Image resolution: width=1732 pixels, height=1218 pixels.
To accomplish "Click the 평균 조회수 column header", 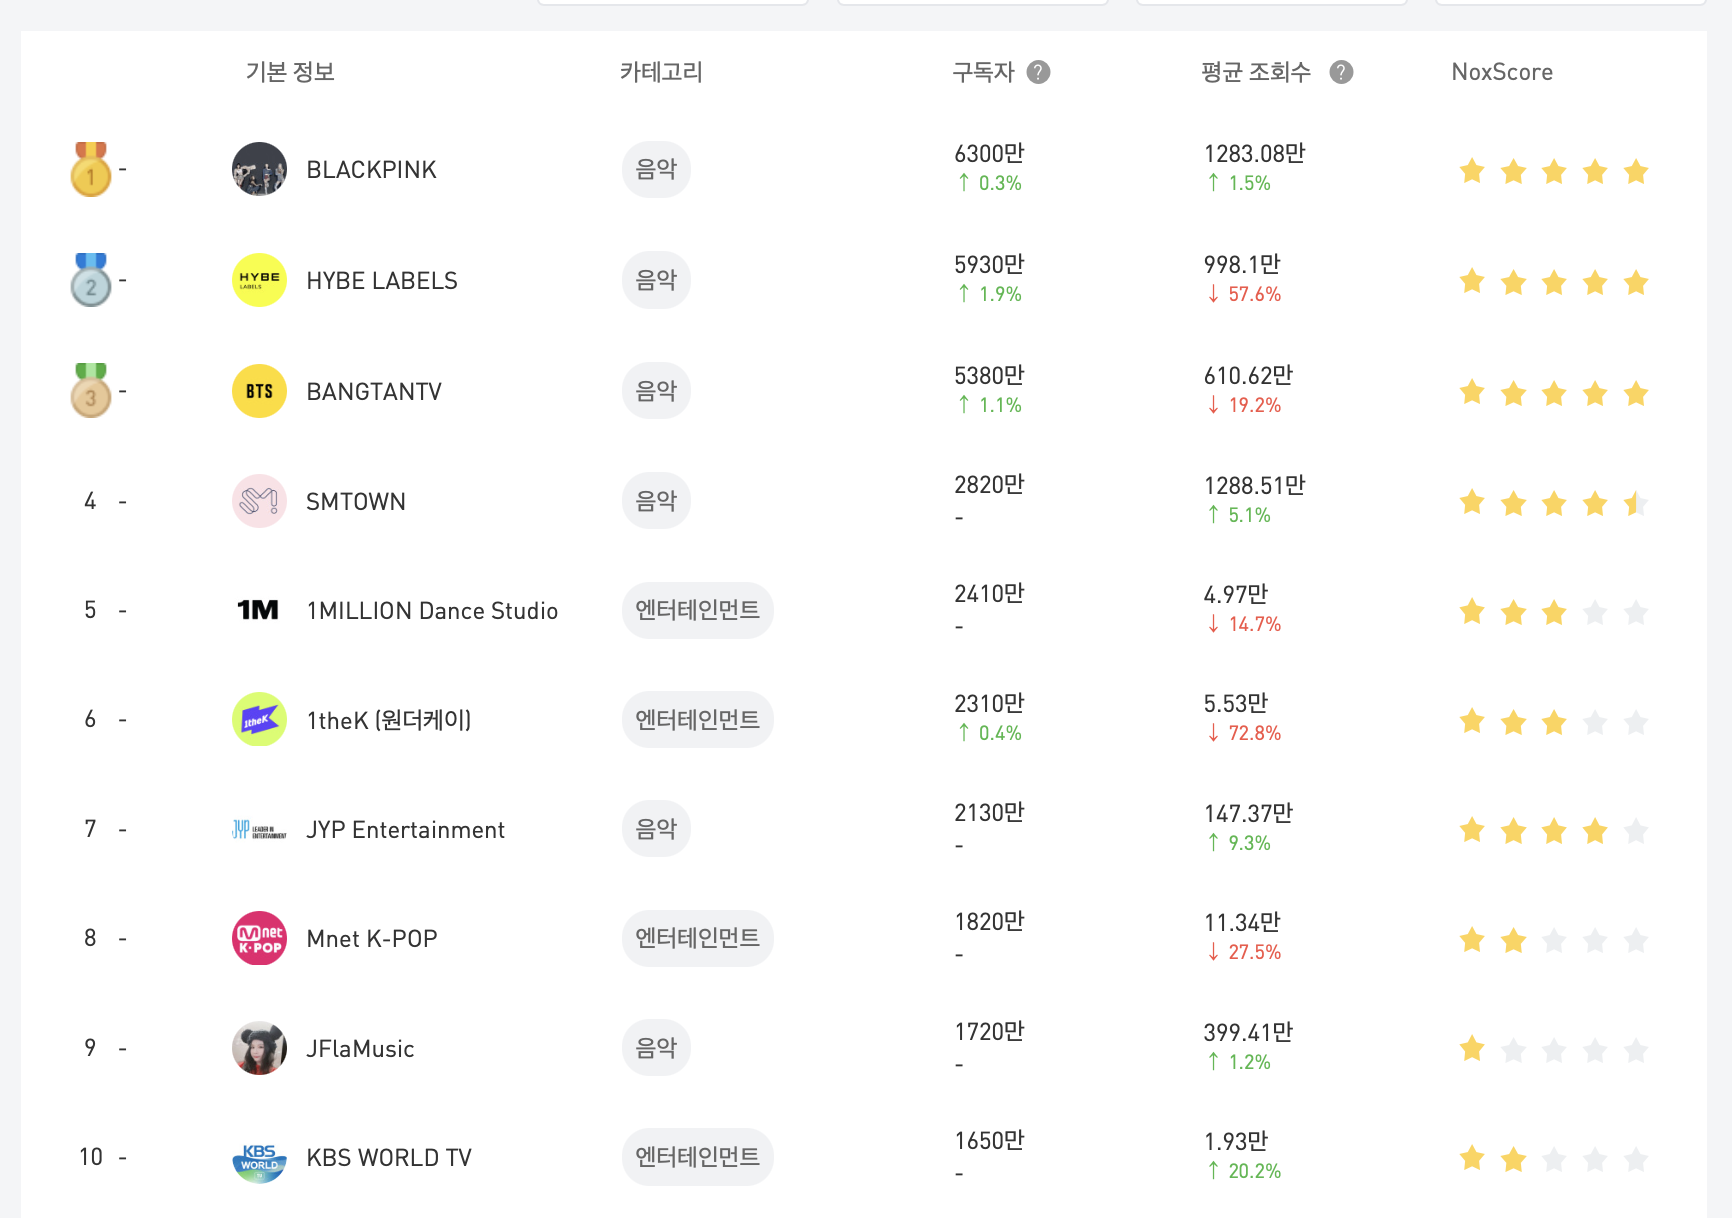I will pyautogui.click(x=1256, y=72).
